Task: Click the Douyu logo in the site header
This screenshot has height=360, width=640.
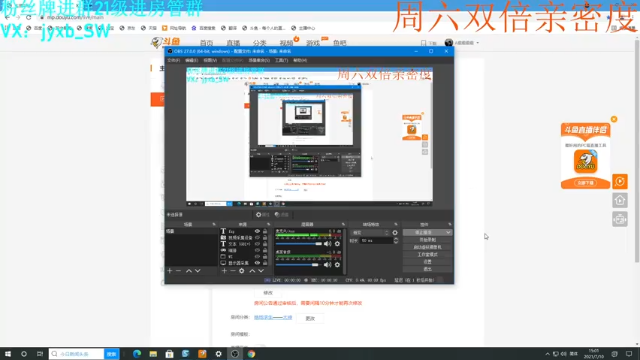Action: click(x=165, y=42)
